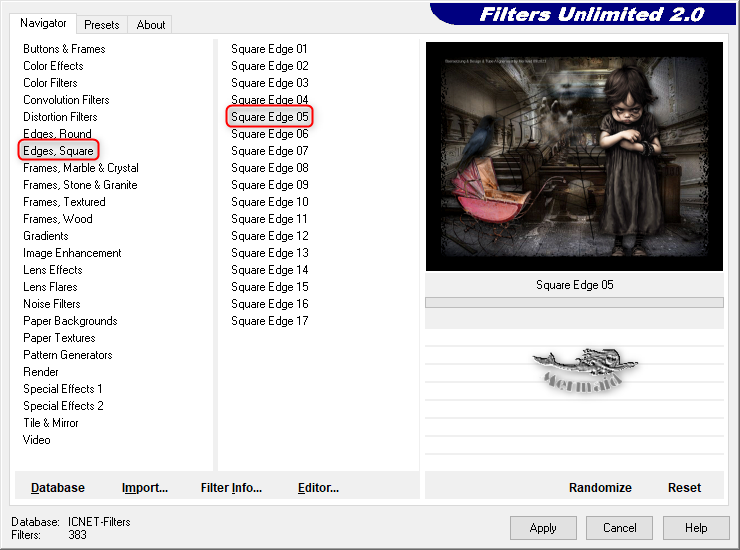The image size is (740, 550).
Task: Select Square Edge 15 in list
Action: [x=270, y=287]
